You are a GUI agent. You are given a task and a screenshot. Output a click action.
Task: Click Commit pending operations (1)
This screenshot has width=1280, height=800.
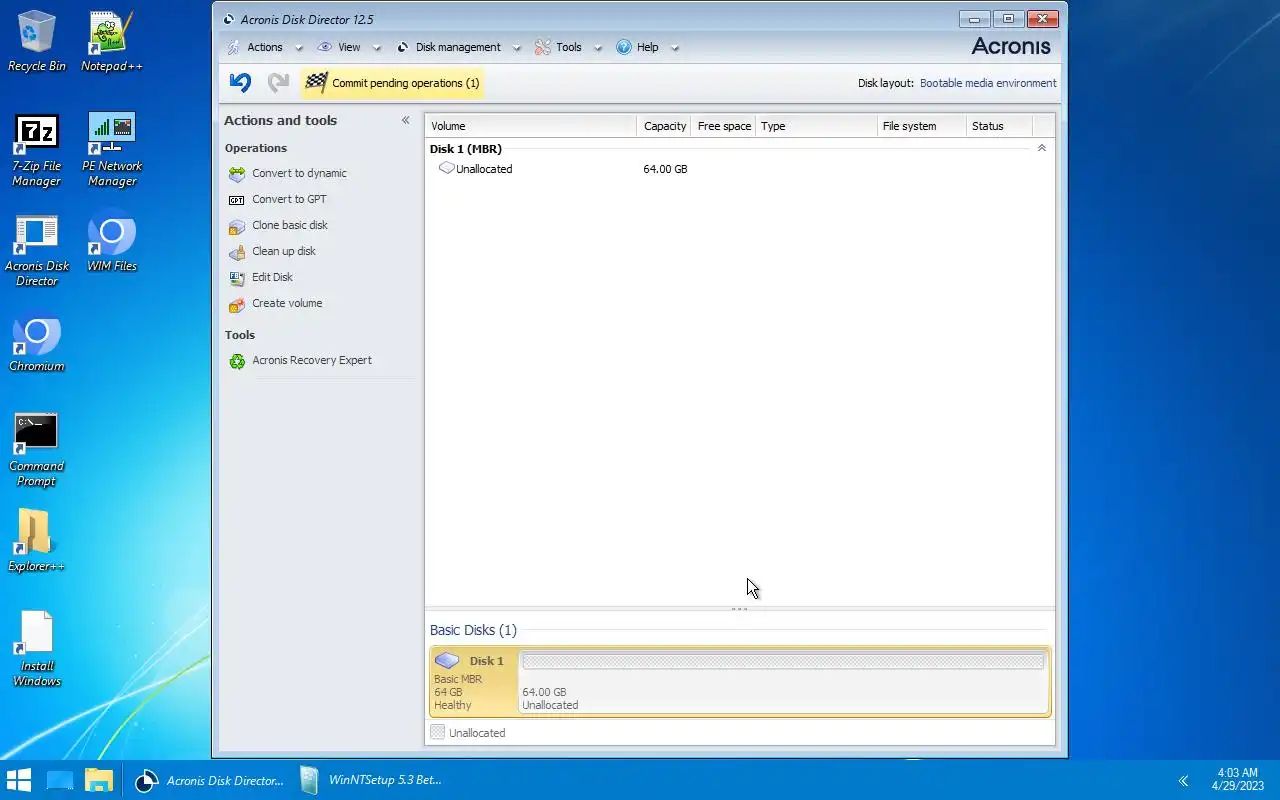click(392, 83)
